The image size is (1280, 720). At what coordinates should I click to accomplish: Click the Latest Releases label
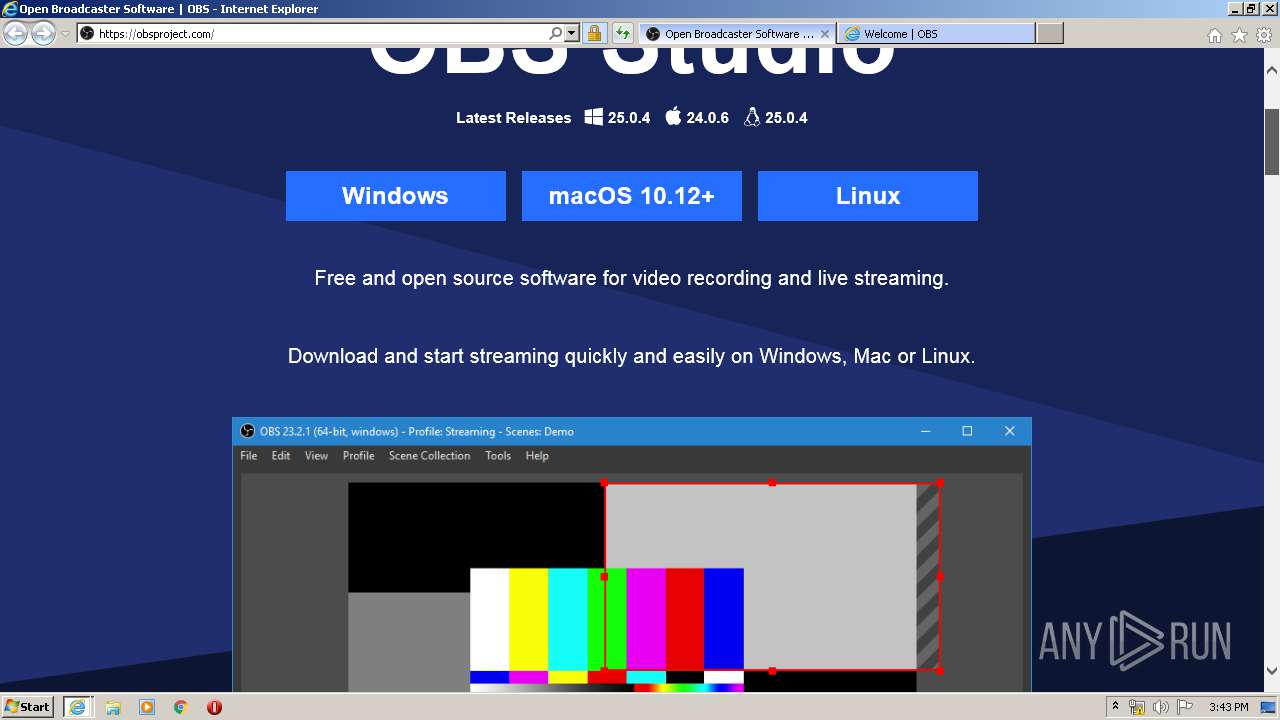tap(514, 118)
